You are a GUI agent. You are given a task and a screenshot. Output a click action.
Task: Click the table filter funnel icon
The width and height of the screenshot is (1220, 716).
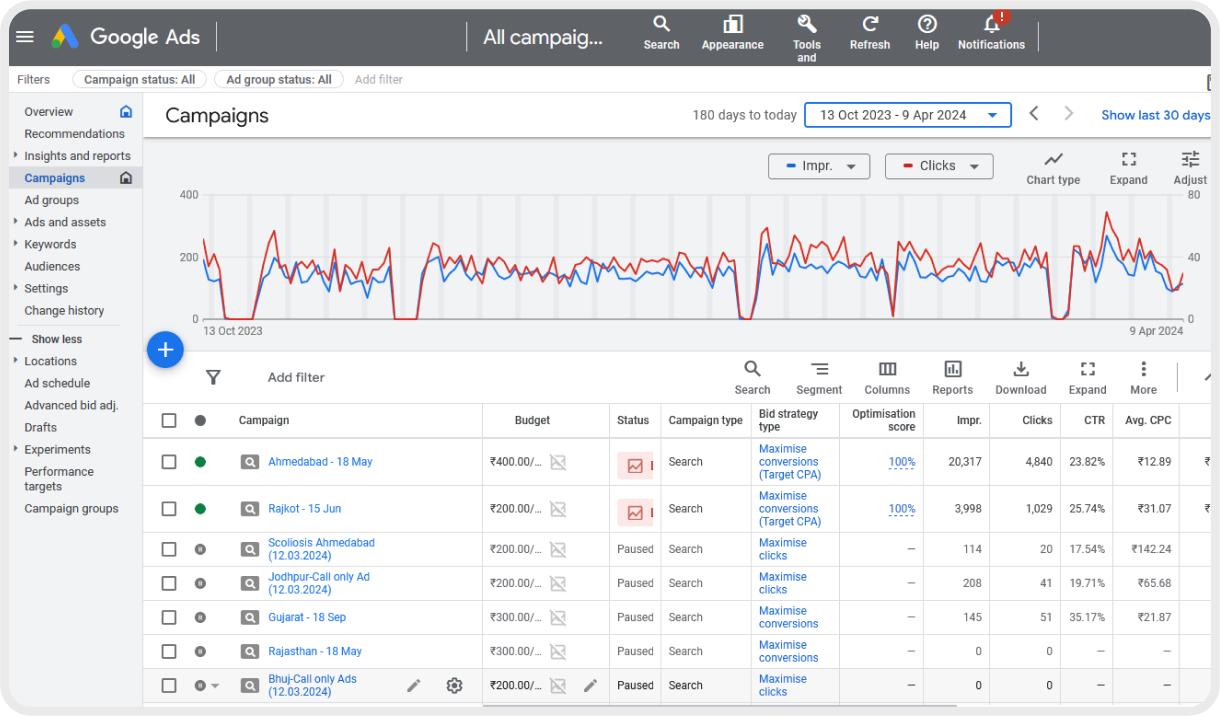point(213,377)
